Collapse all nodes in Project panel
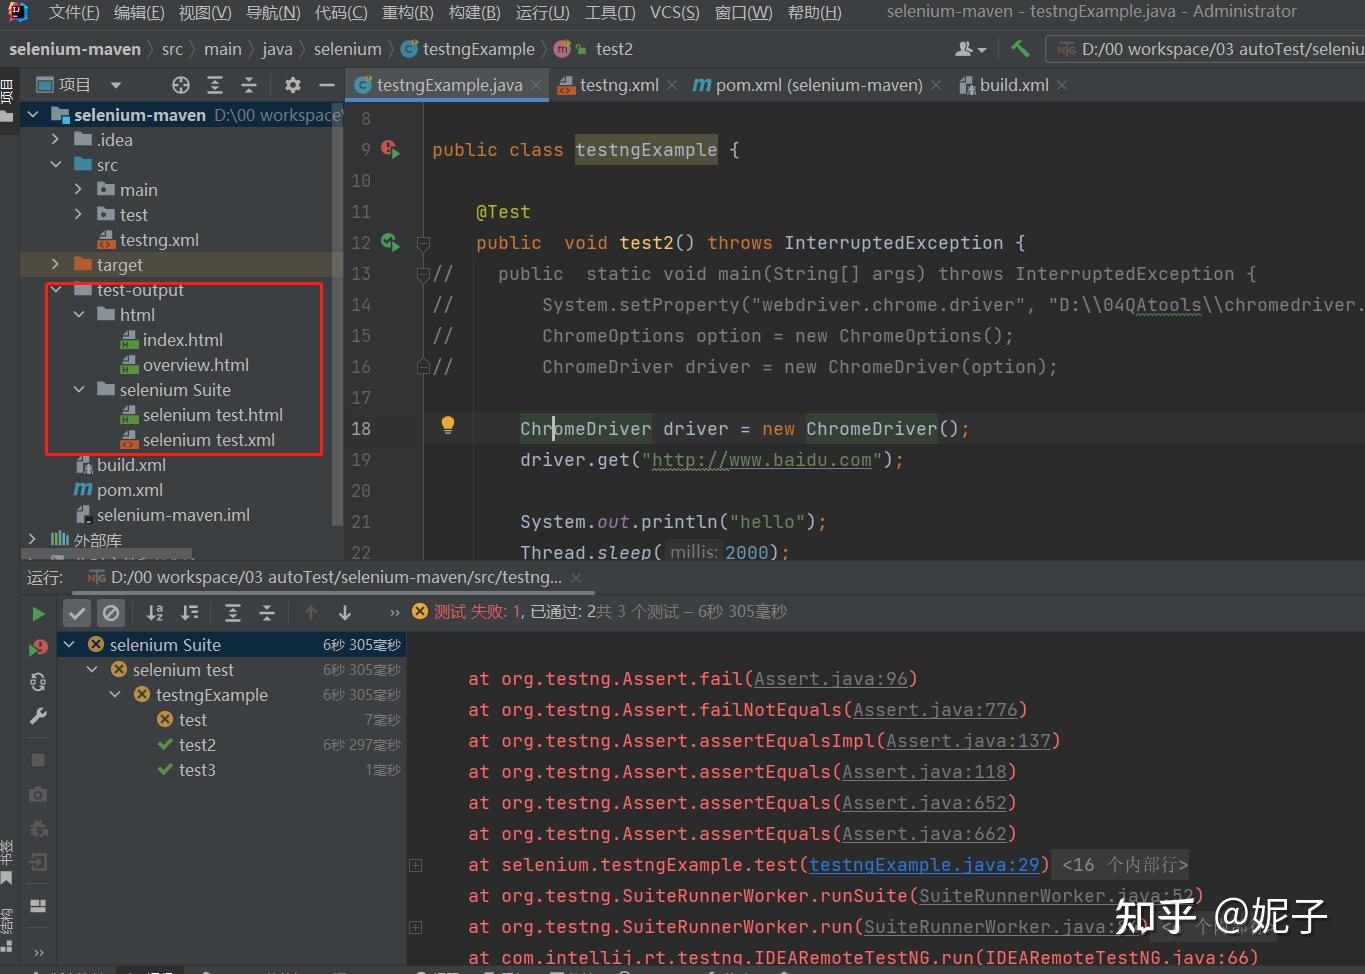Viewport: 1365px width, 974px height. [x=249, y=84]
